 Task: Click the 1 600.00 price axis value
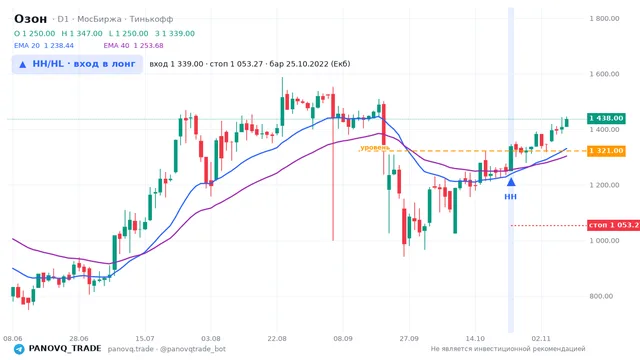coord(604,74)
